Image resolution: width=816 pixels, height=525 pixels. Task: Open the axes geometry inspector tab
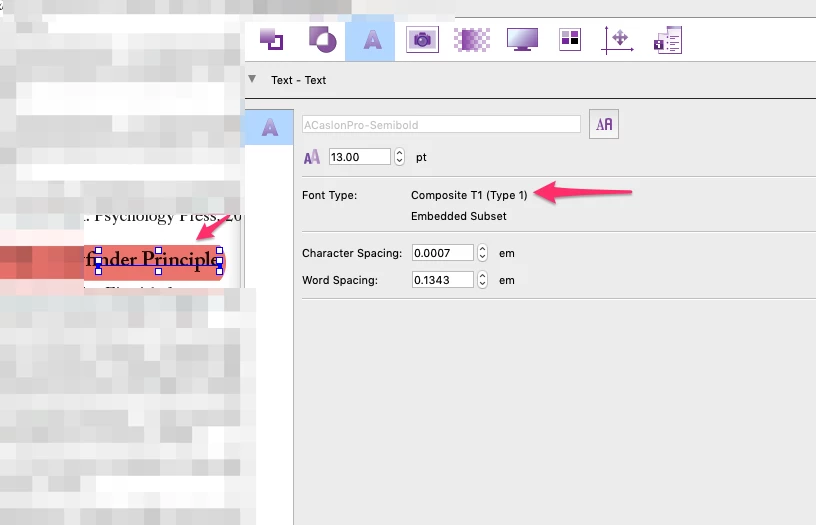(617, 40)
